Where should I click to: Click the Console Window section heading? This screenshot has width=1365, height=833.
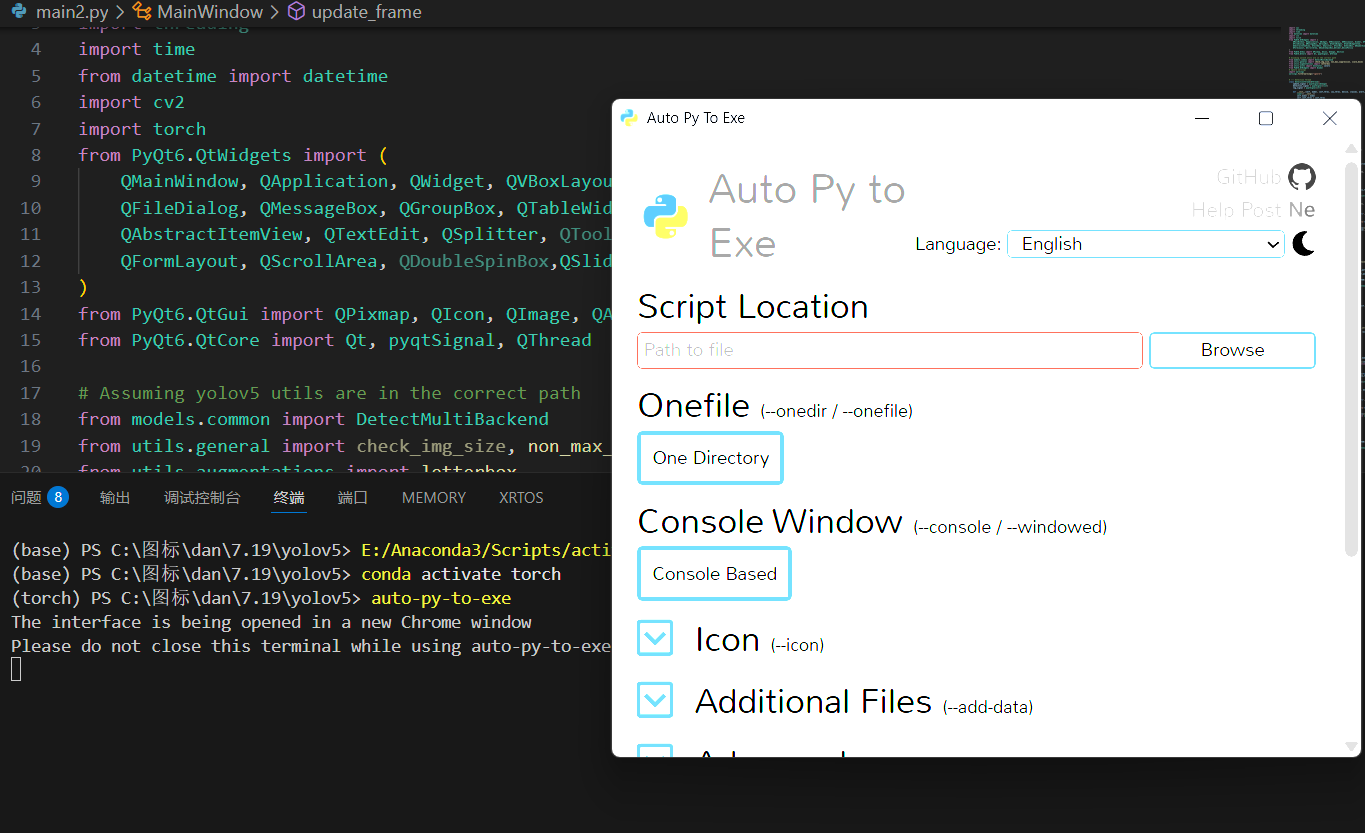coord(770,521)
